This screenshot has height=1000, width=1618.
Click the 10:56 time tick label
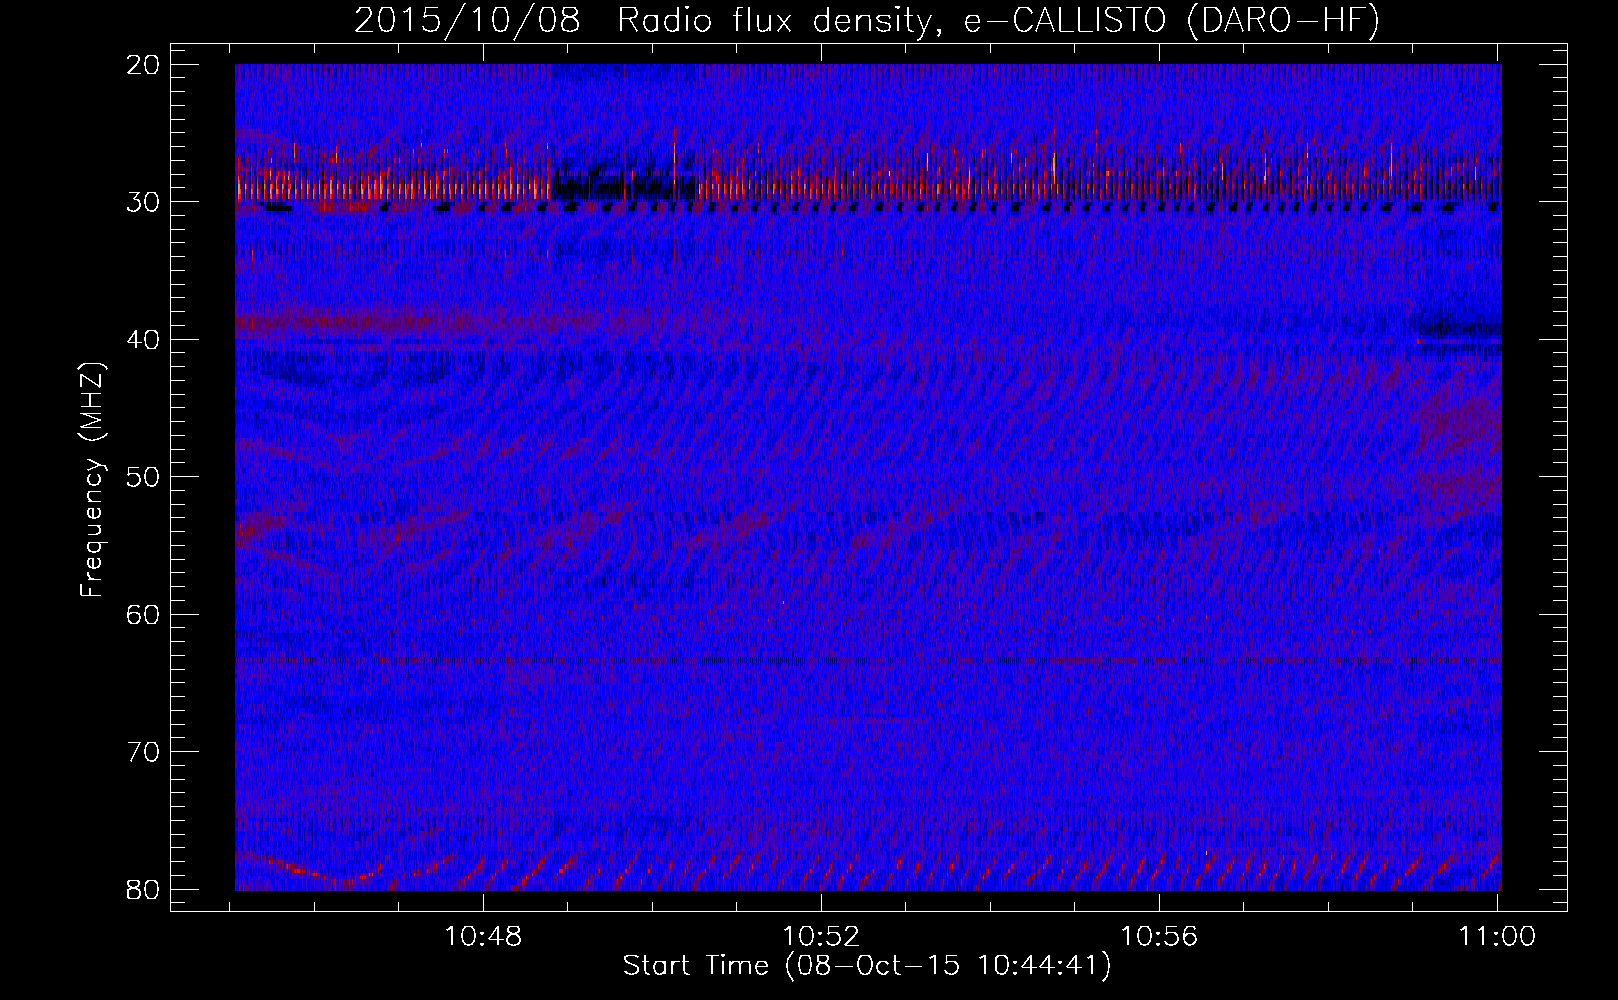tap(1159, 937)
